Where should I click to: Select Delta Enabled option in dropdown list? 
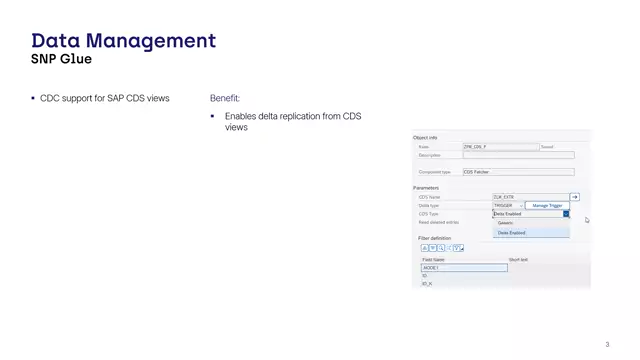531,233
